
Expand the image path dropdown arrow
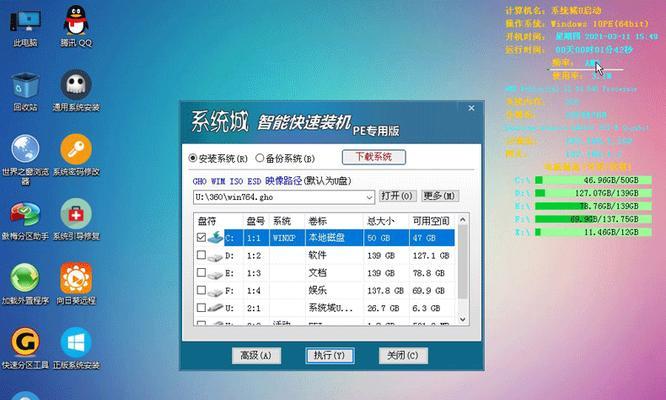coord(369,197)
